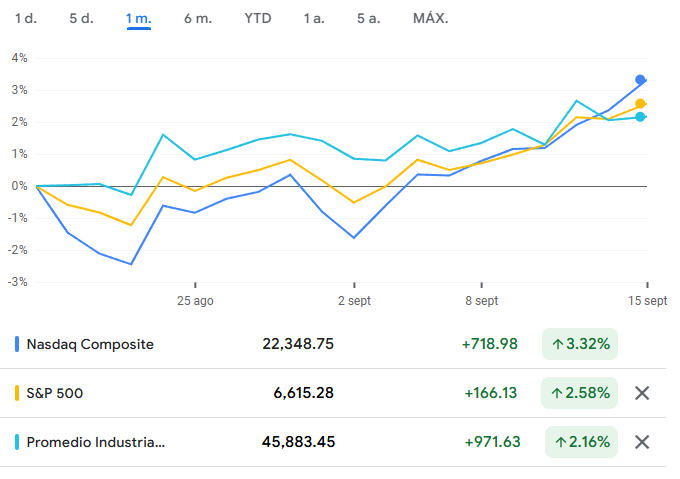Screen dimensions: 680x479
Task: Click the cyan Promedio Industrial color bar
Action: 17,442
